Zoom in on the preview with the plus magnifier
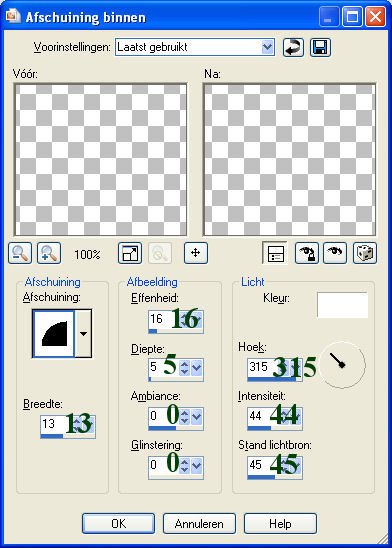 tap(49, 253)
